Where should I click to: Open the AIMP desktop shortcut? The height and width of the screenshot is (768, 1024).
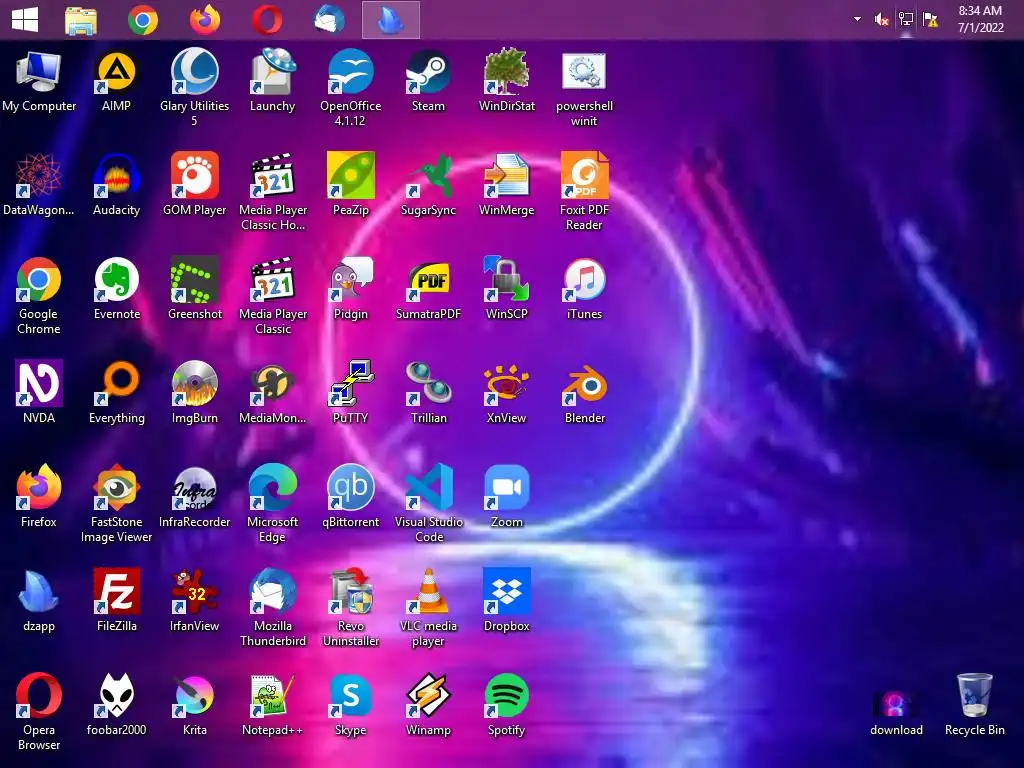pyautogui.click(x=116, y=72)
